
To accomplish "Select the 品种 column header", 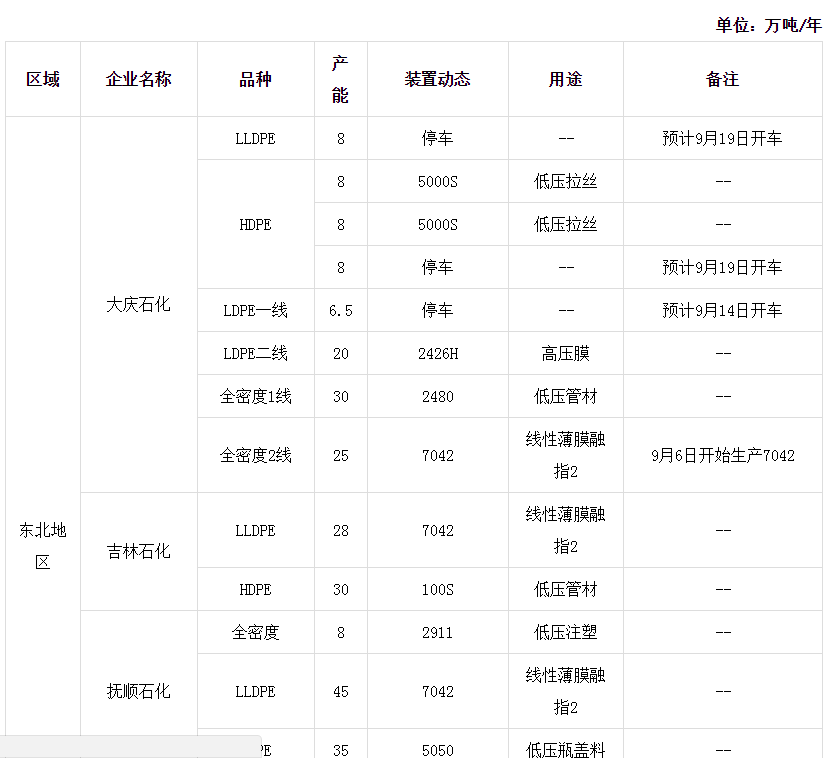I will [255, 79].
